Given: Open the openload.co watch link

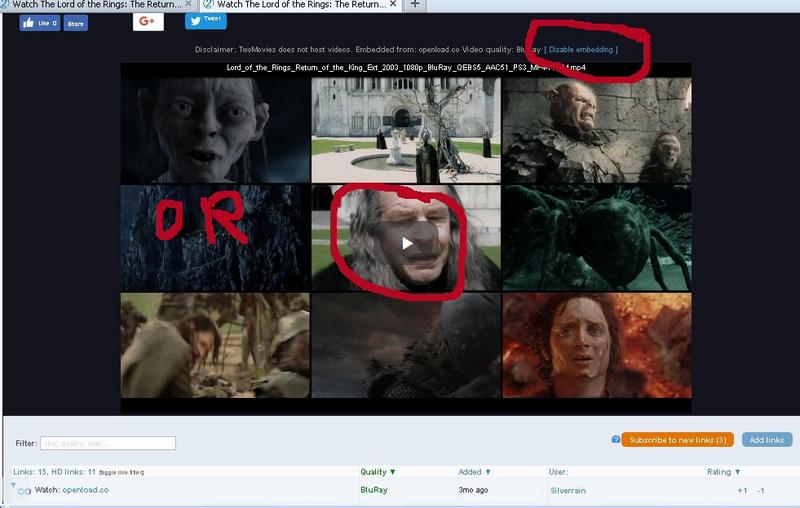Looking at the screenshot, I should click(x=86, y=490).
